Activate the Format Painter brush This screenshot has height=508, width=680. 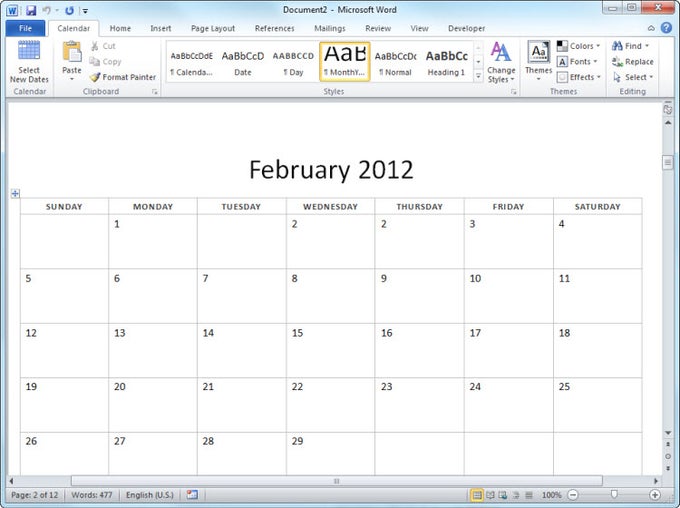tap(95, 77)
